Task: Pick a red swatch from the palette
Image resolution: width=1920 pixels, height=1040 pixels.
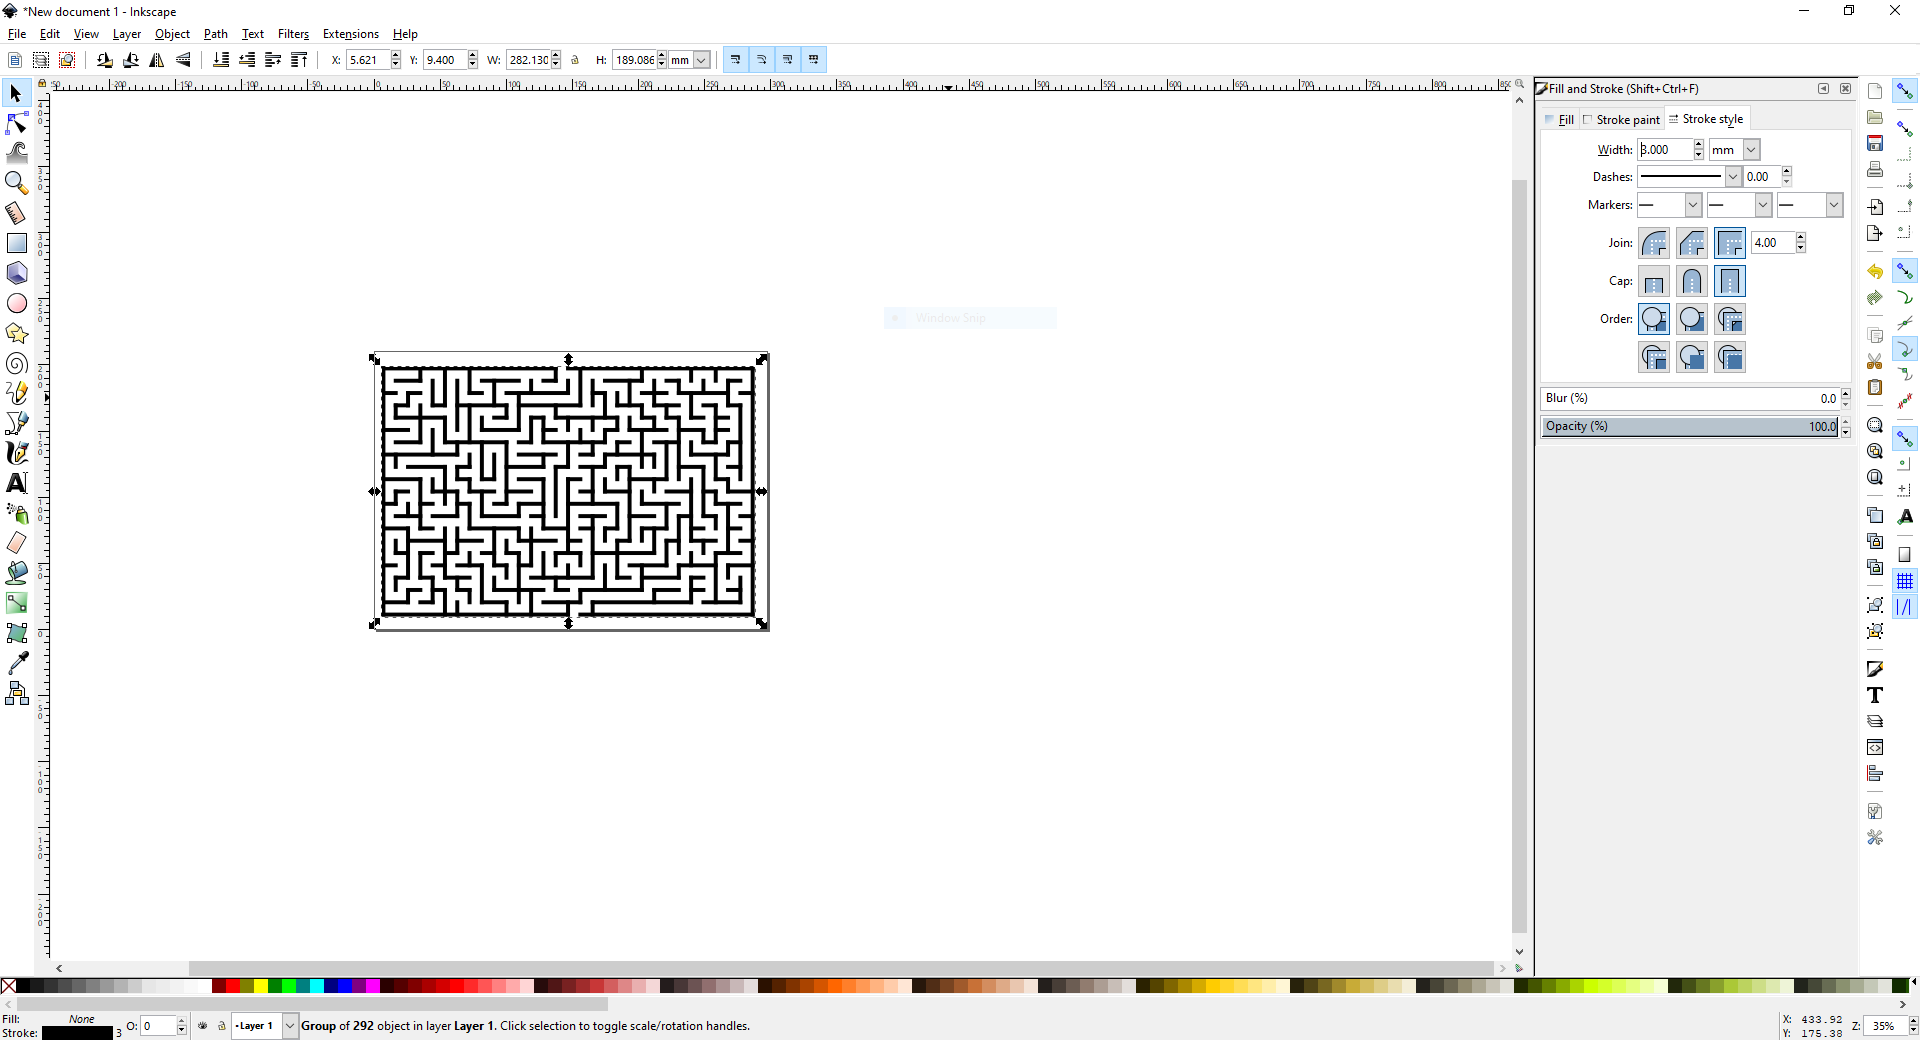Action: (x=235, y=987)
